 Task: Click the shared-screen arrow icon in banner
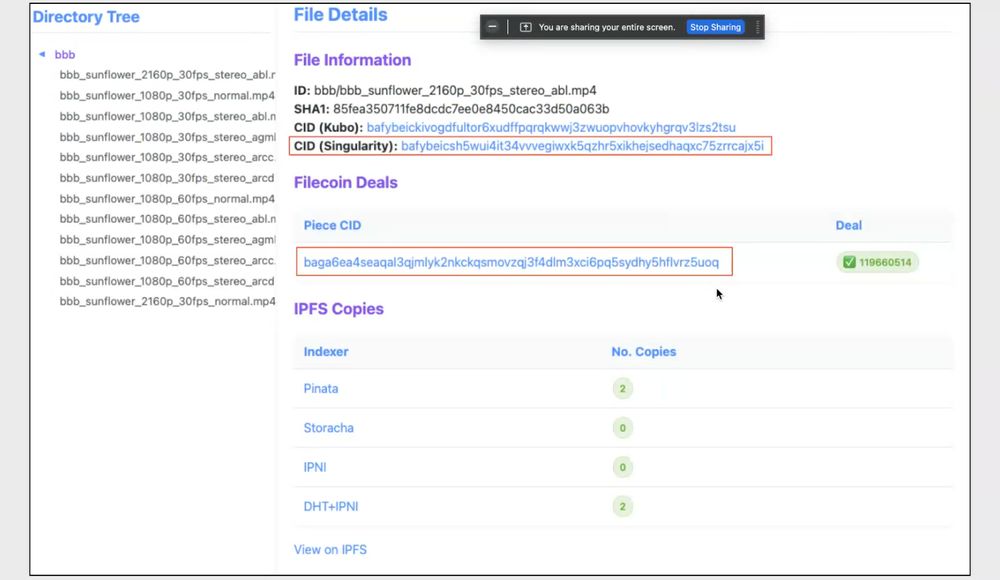526,27
